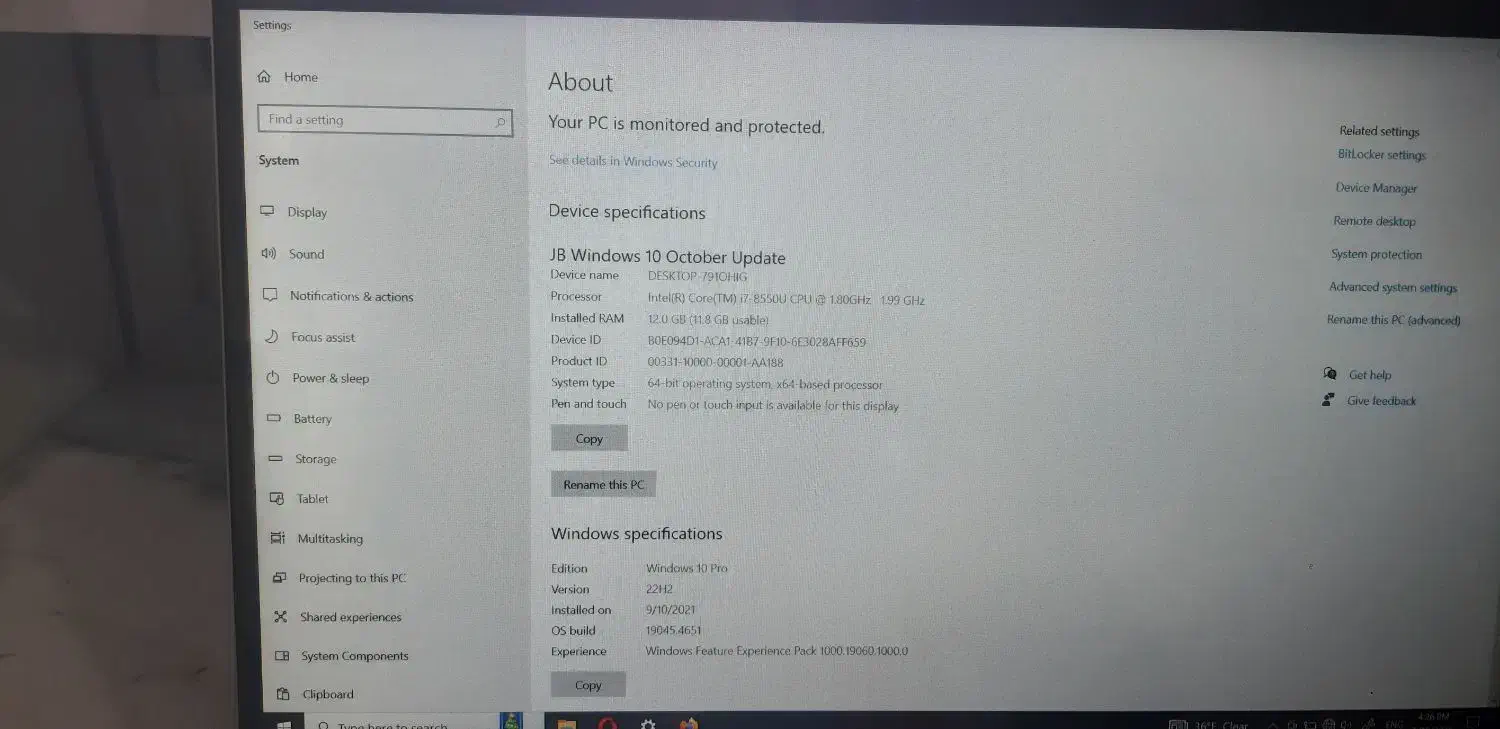
Task: Copy the device specifications
Action: click(x=589, y=438)
